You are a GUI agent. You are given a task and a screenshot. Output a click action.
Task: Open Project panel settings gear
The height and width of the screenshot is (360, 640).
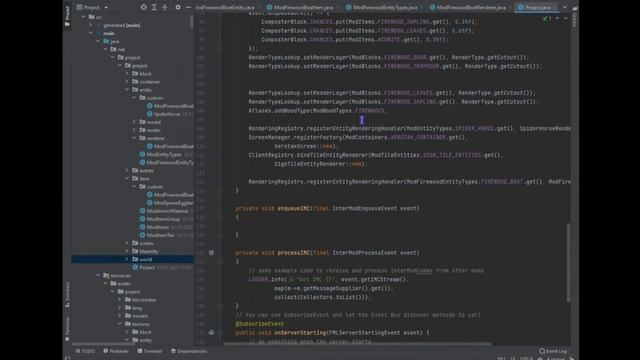click(178, 7)
